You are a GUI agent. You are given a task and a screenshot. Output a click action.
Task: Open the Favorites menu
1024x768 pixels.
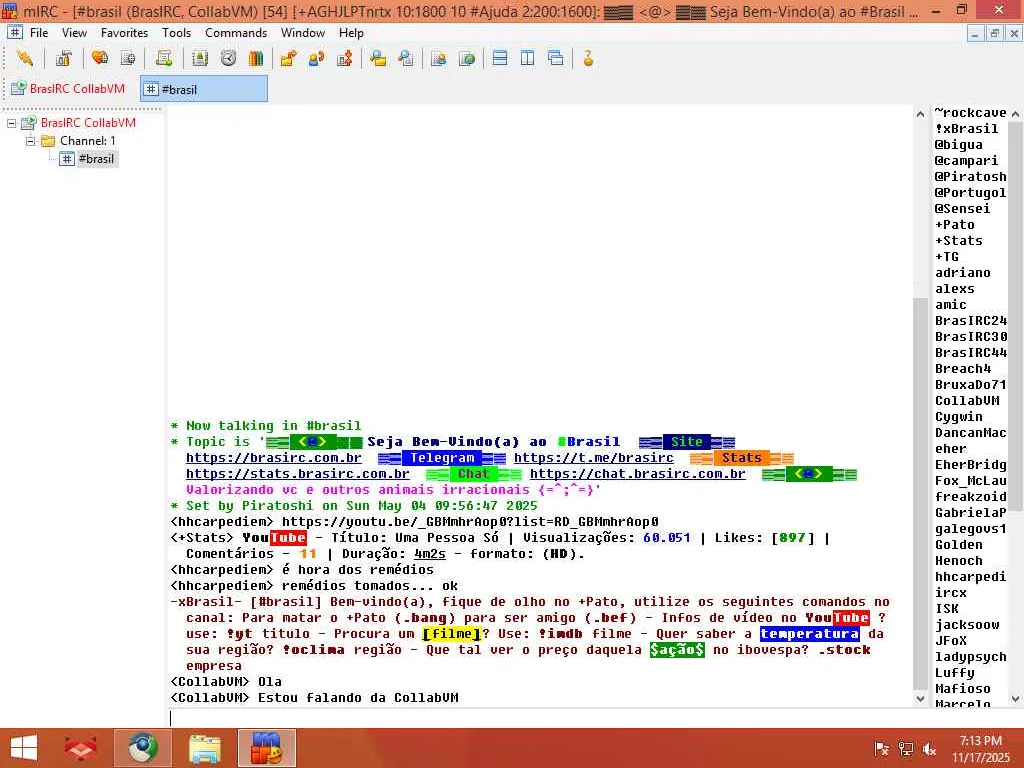(x=124, y=33)
